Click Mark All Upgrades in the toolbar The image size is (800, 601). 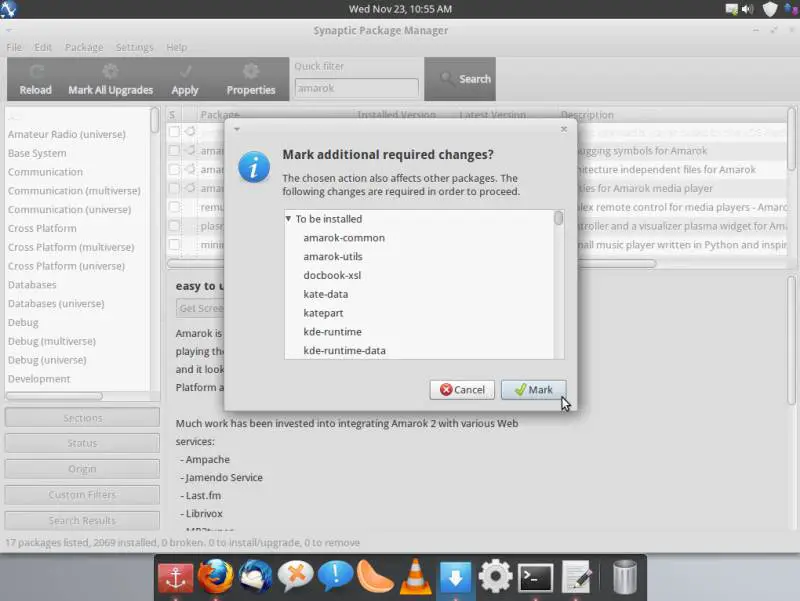[x=111, y=79]
